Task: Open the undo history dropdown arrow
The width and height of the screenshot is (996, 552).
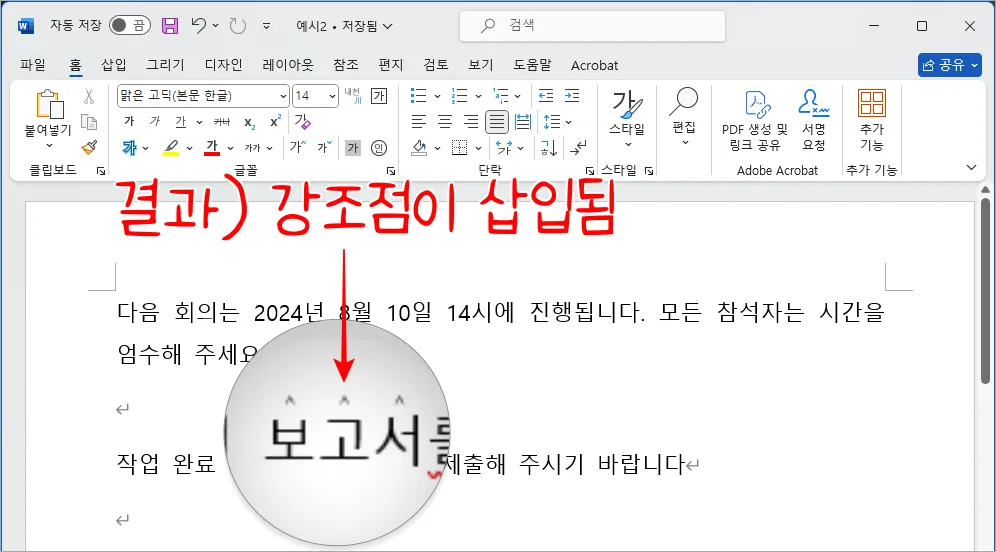Action: point(216,25)
